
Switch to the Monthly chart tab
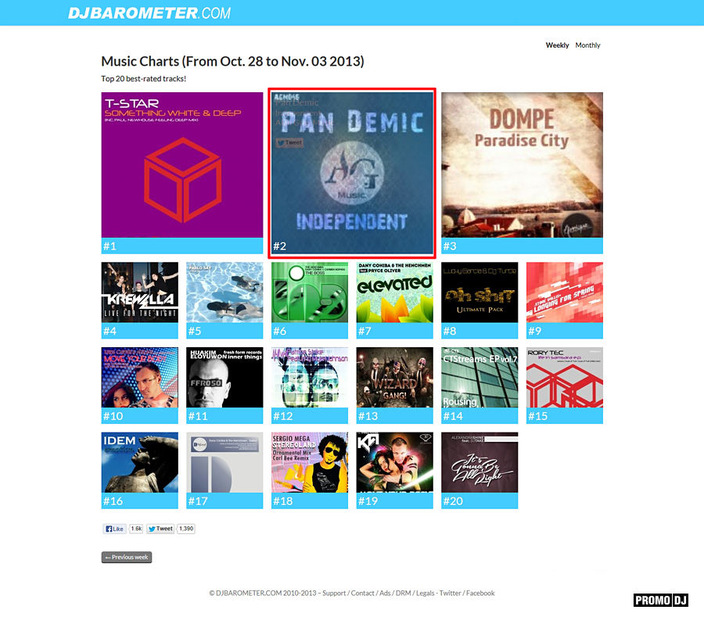tap(588, 45)
